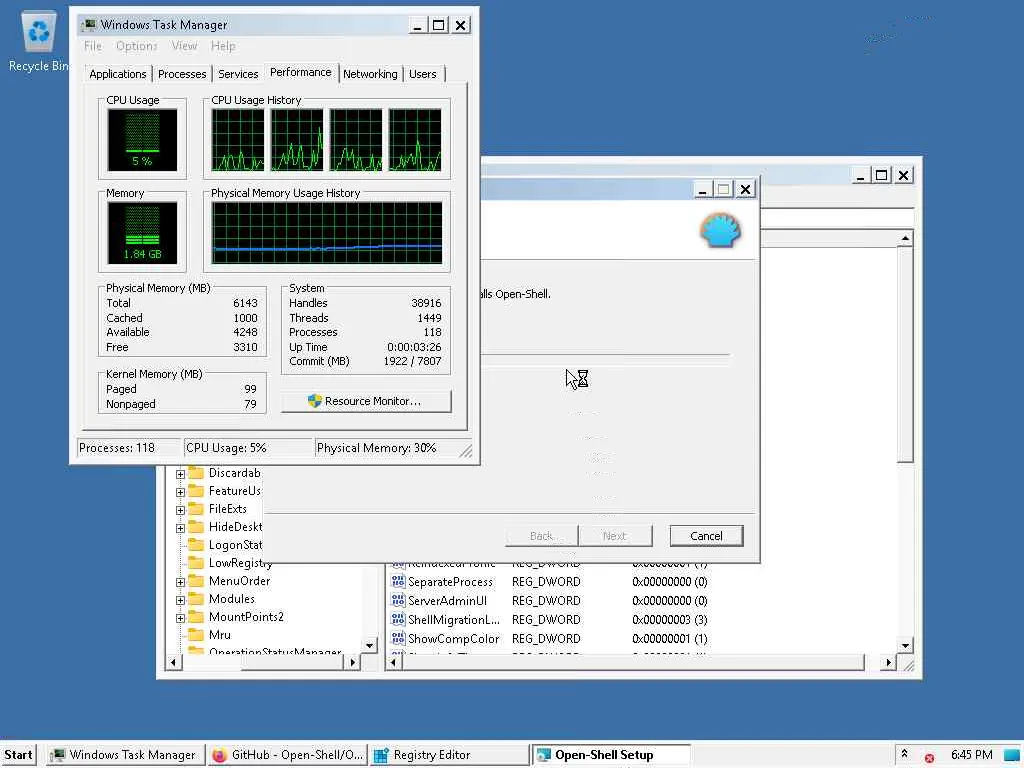The height and width of the screenshot is (768, 1024).
Task: Click the values pane scroll left arrow
Action: [393, 662]
